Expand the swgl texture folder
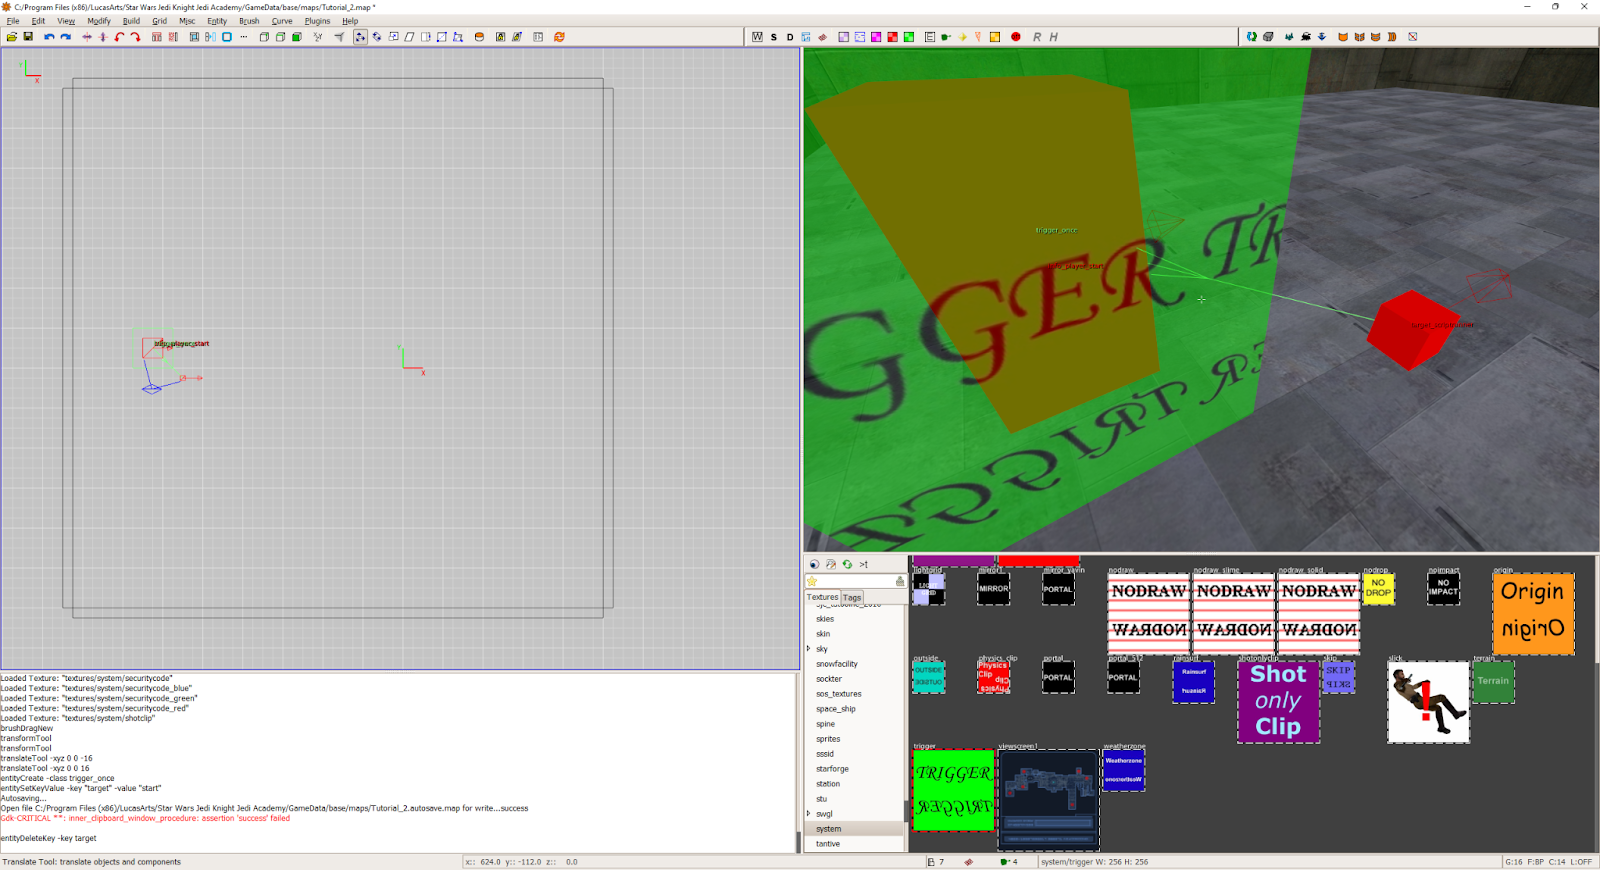Viewport: 1600px width, 870px height. 809,814
